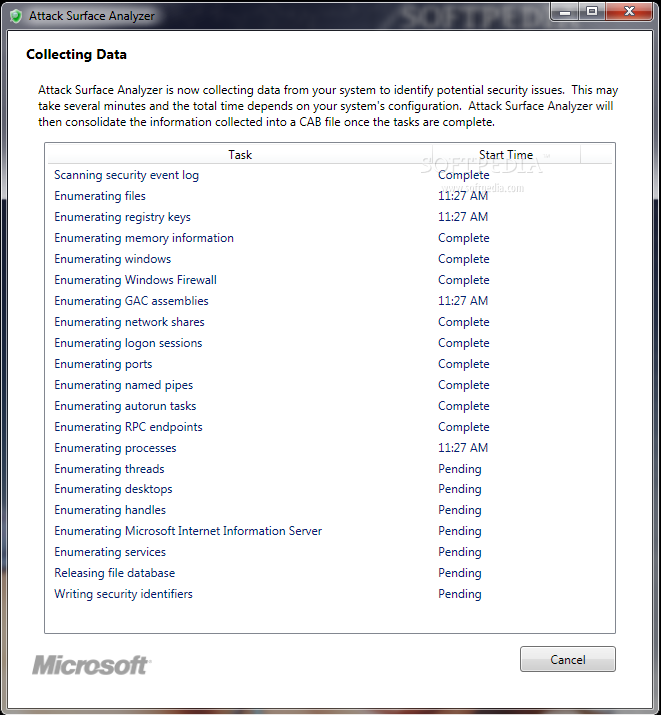This screenshot has width=661, height=715.
Task: Select Enumerating logon sessions task
Action: tap(330, 343)
